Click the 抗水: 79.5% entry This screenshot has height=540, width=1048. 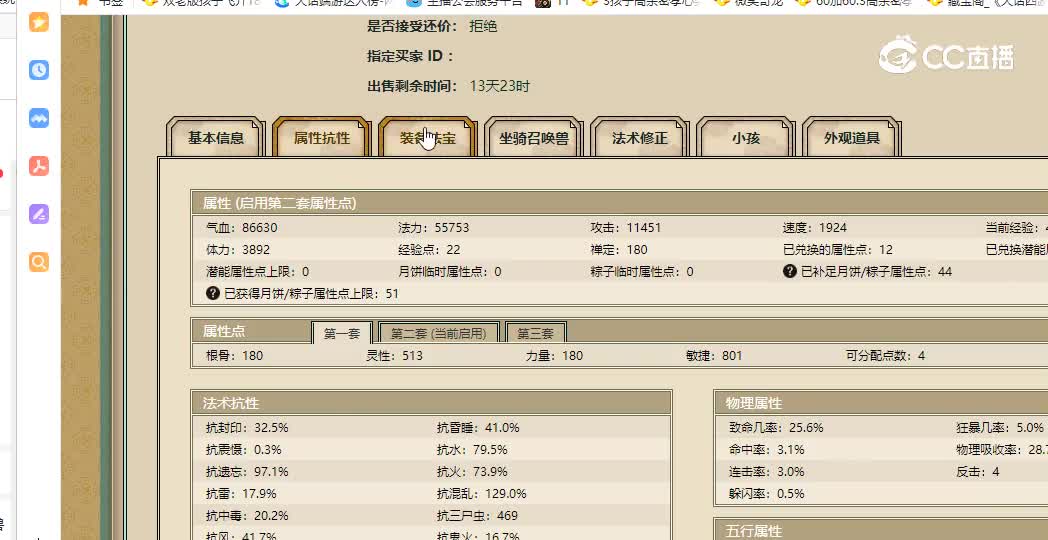[472, 450]
